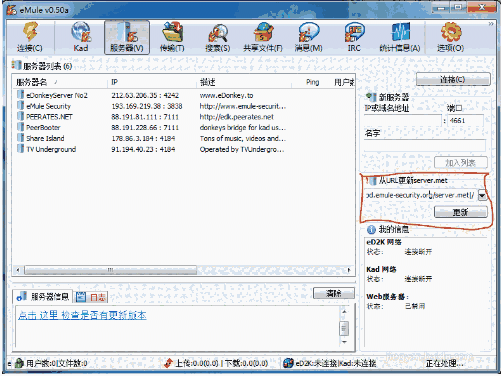Expand the server.met URL dropdown arrow
Image resolution: width=501 pixels, height=376 pixels.
tap(482, 195)
